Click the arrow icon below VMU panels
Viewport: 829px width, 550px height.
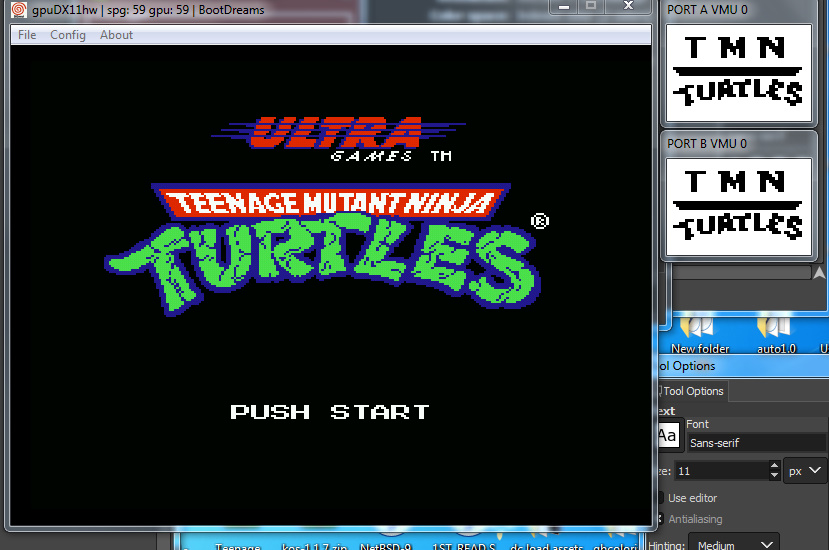click(x=819, y=272)
